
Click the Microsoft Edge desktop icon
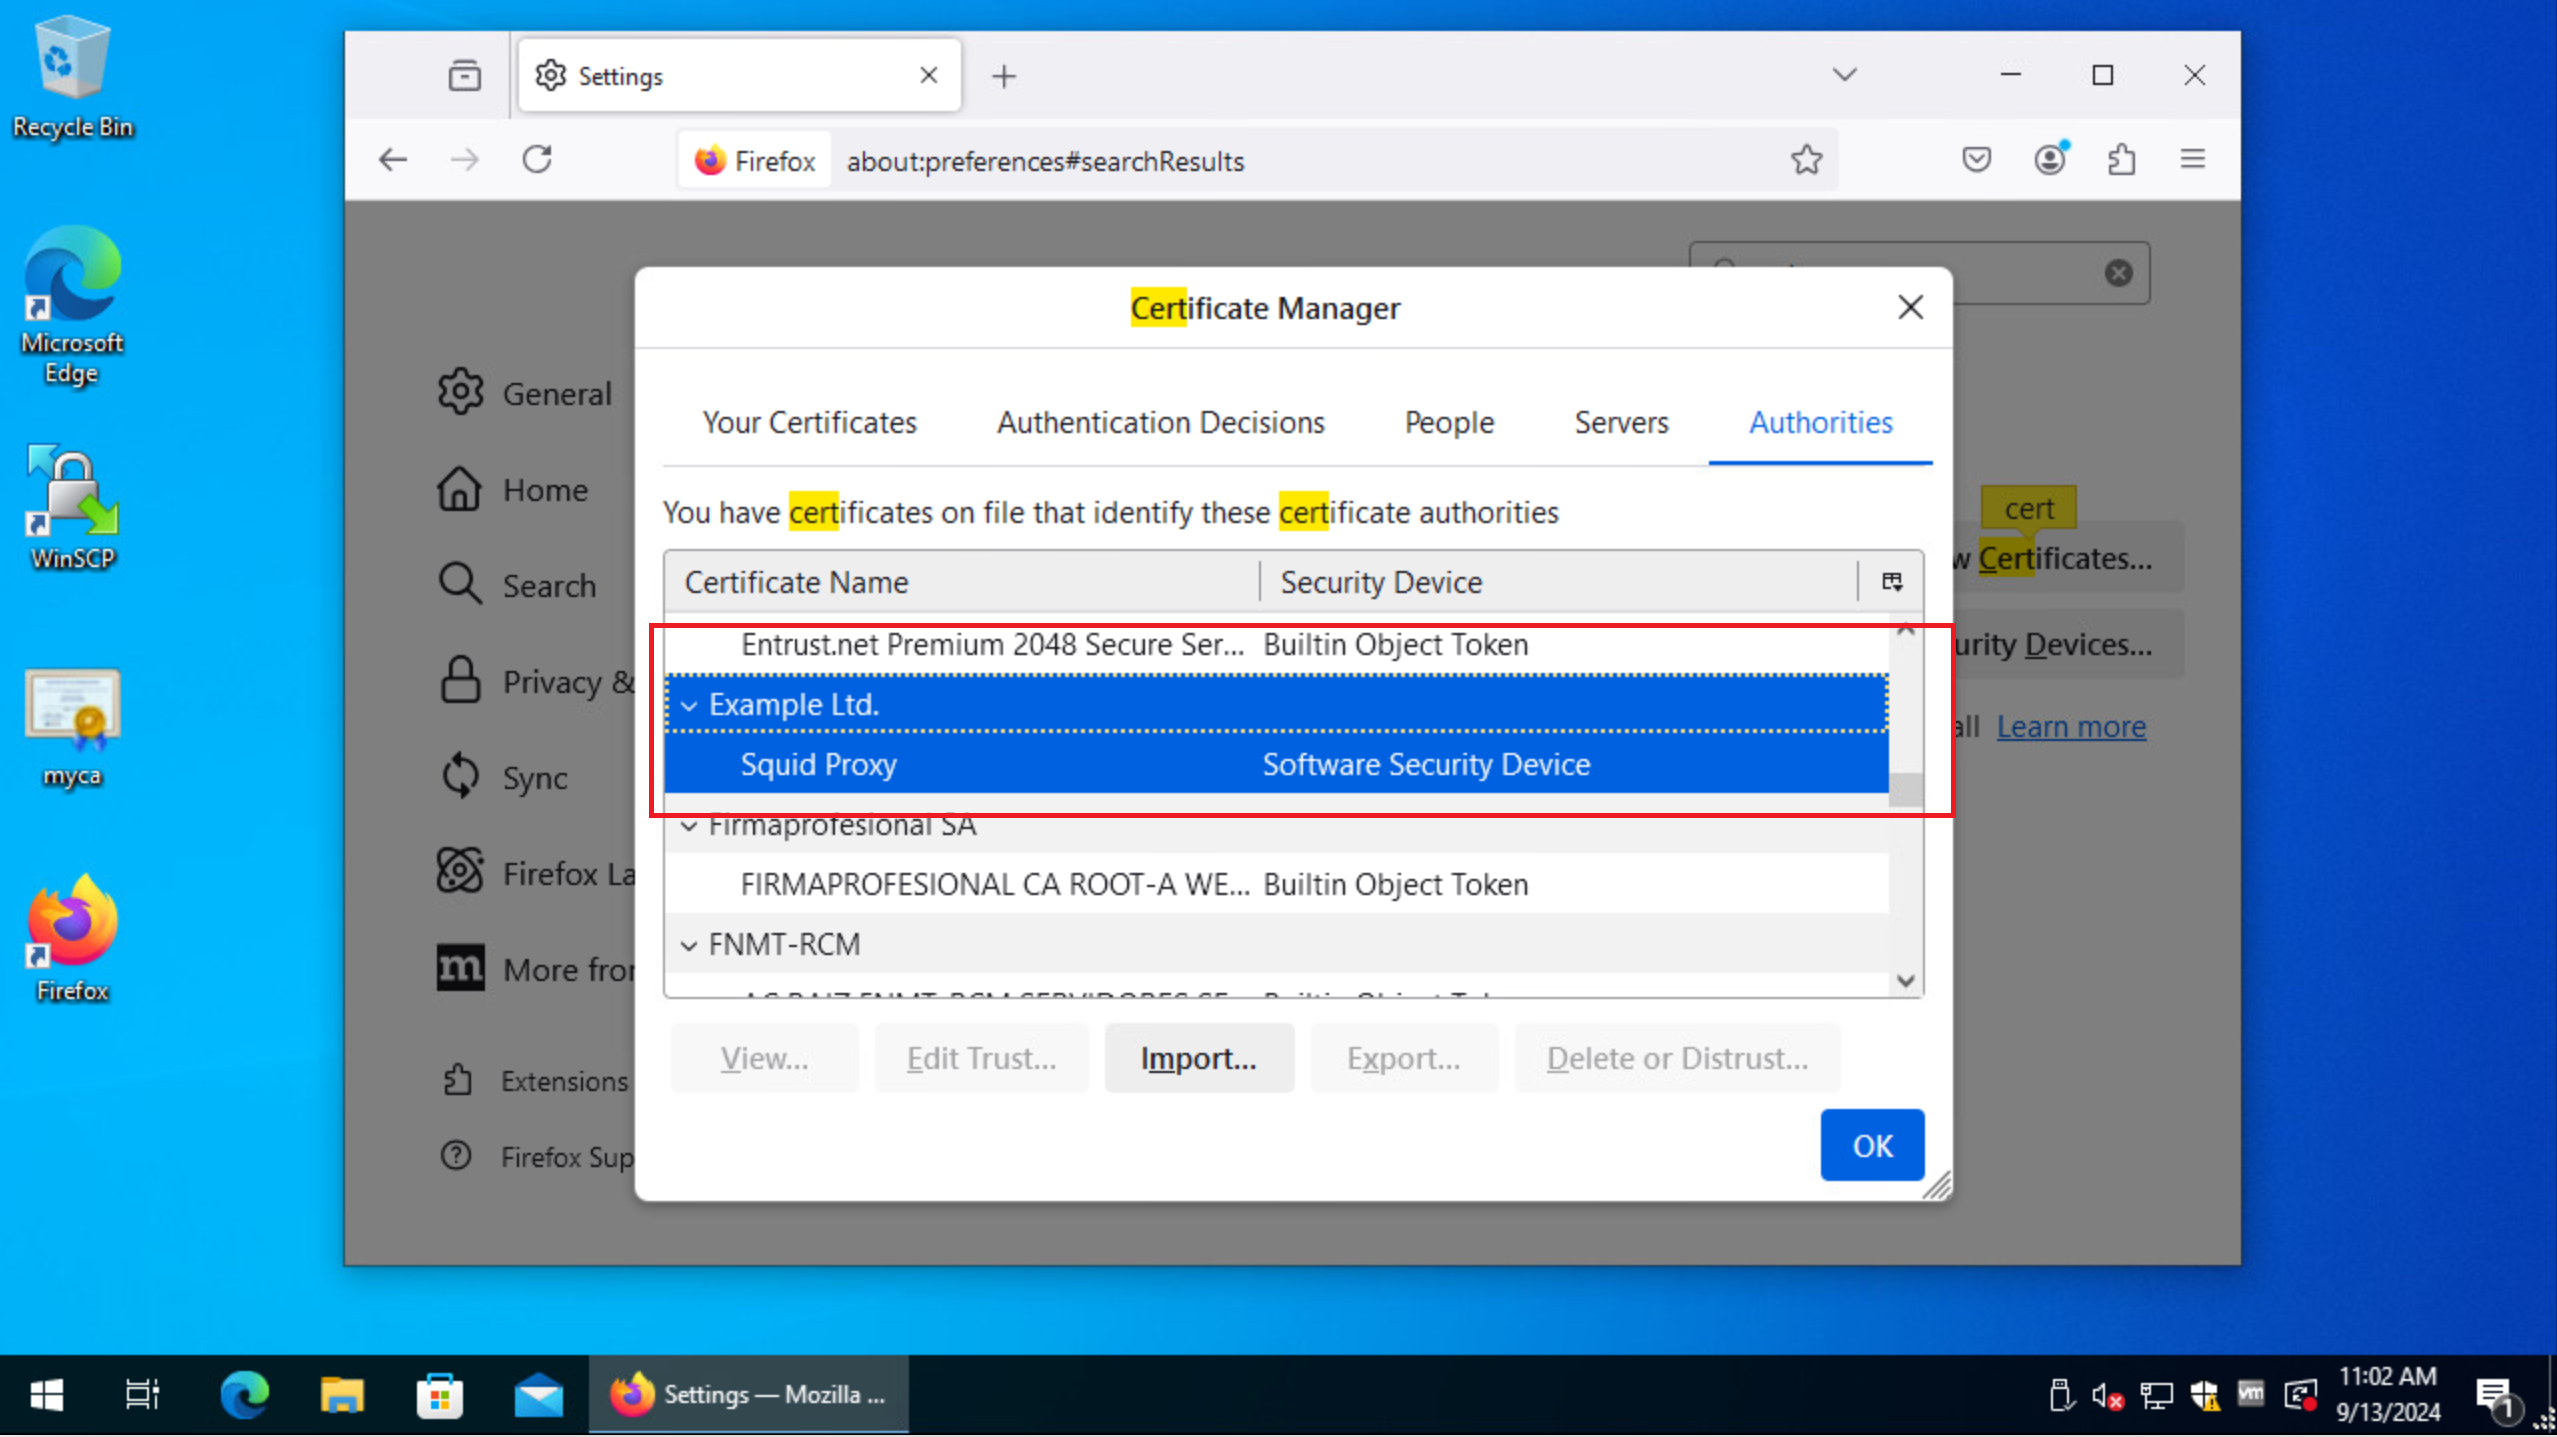point(72,306)
